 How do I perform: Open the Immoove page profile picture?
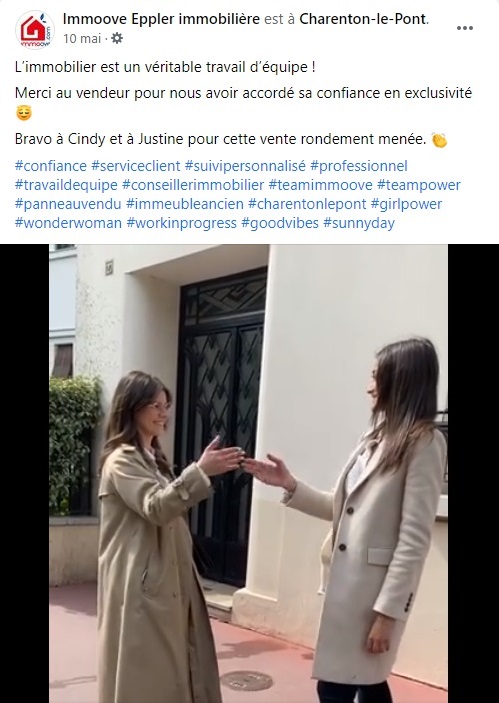tap(35, 30)
